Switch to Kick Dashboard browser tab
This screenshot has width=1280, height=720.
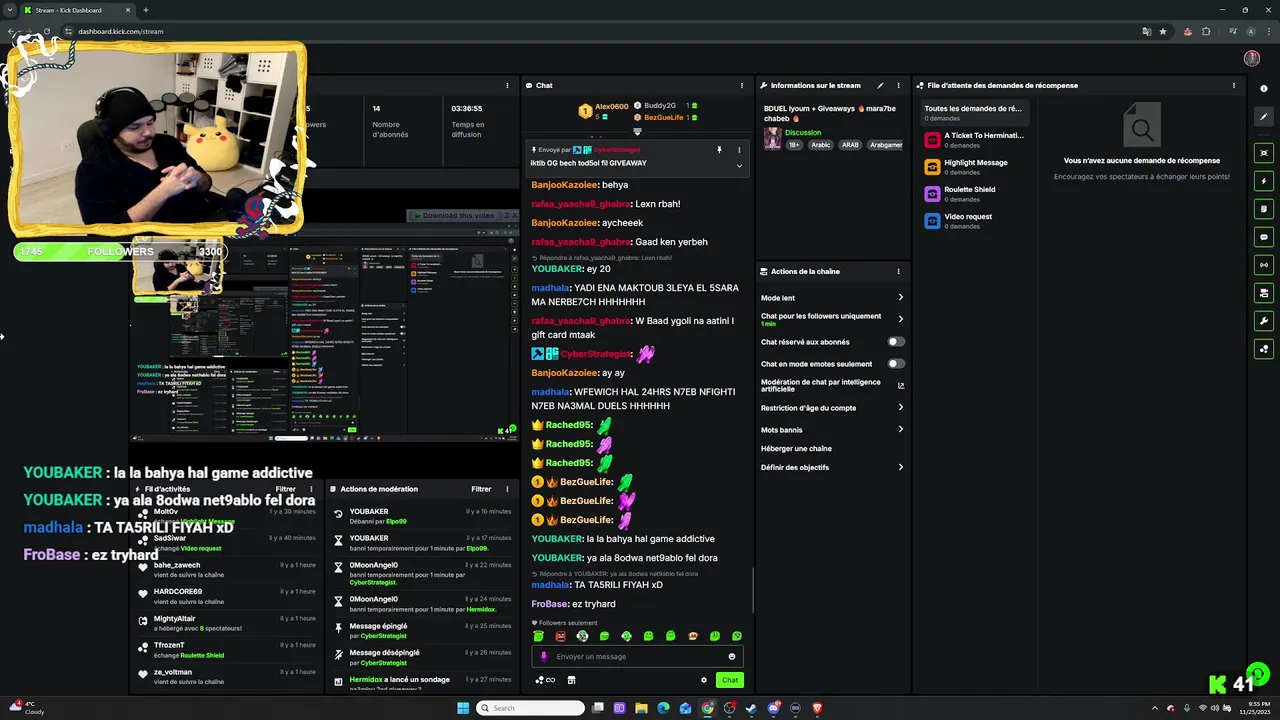[77, 10]
